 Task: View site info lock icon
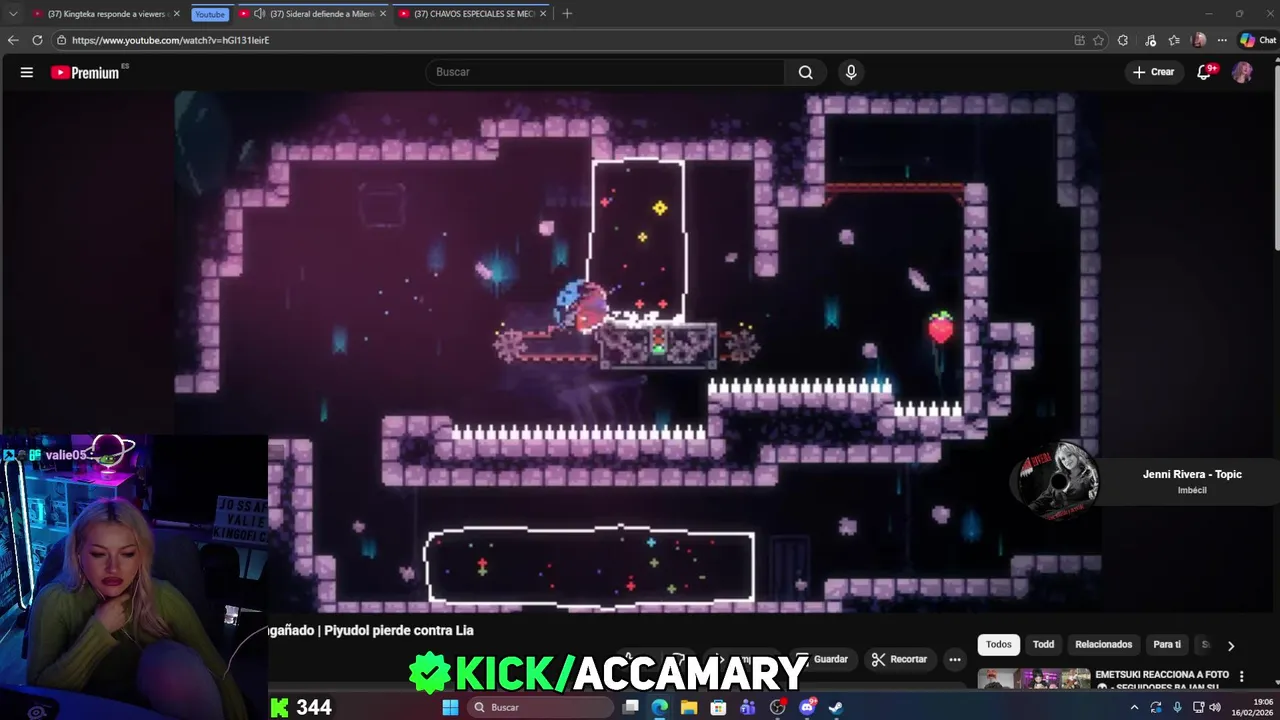62,40
